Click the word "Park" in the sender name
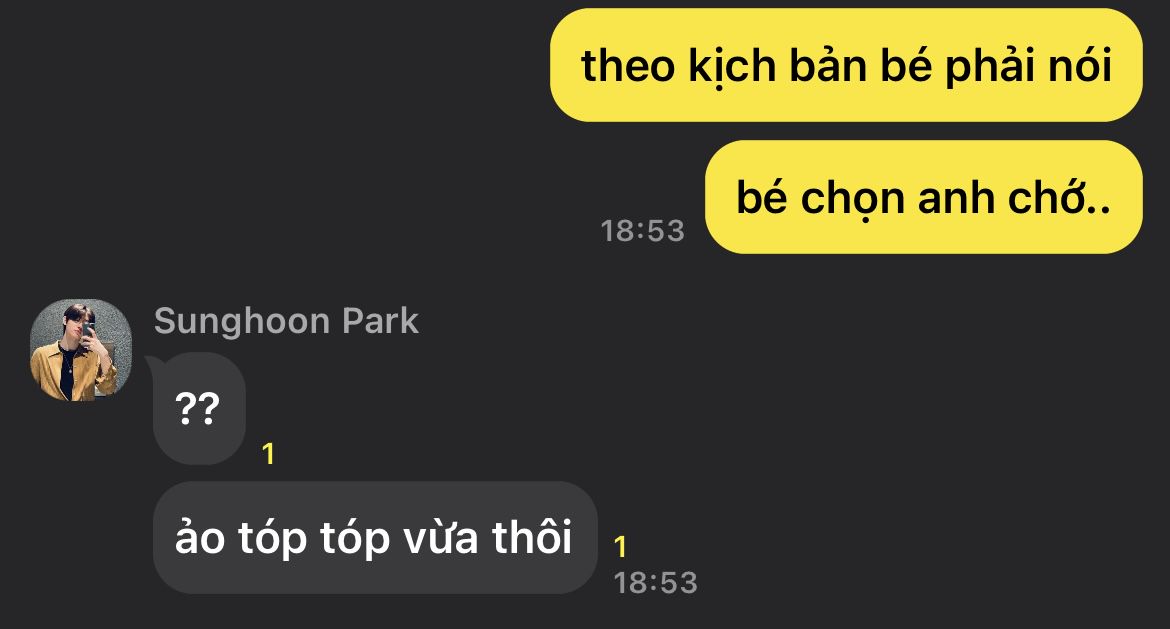This screenshot has height=629, width=1170. tap(380, 321)
